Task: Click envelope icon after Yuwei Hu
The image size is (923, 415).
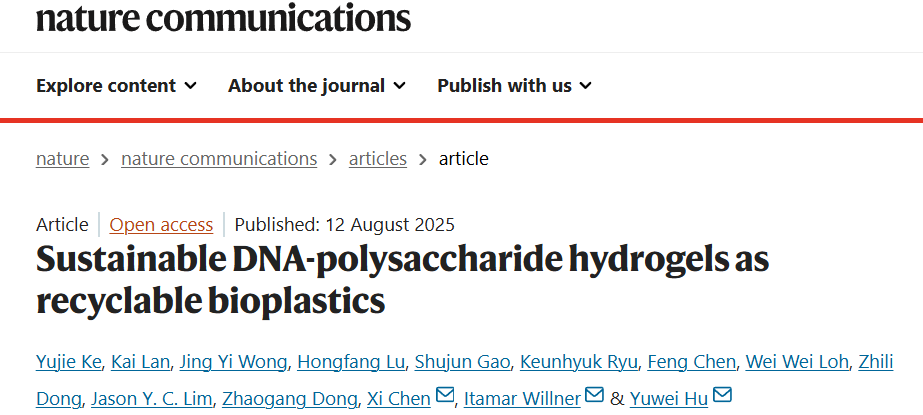Action: click(722, 397)
